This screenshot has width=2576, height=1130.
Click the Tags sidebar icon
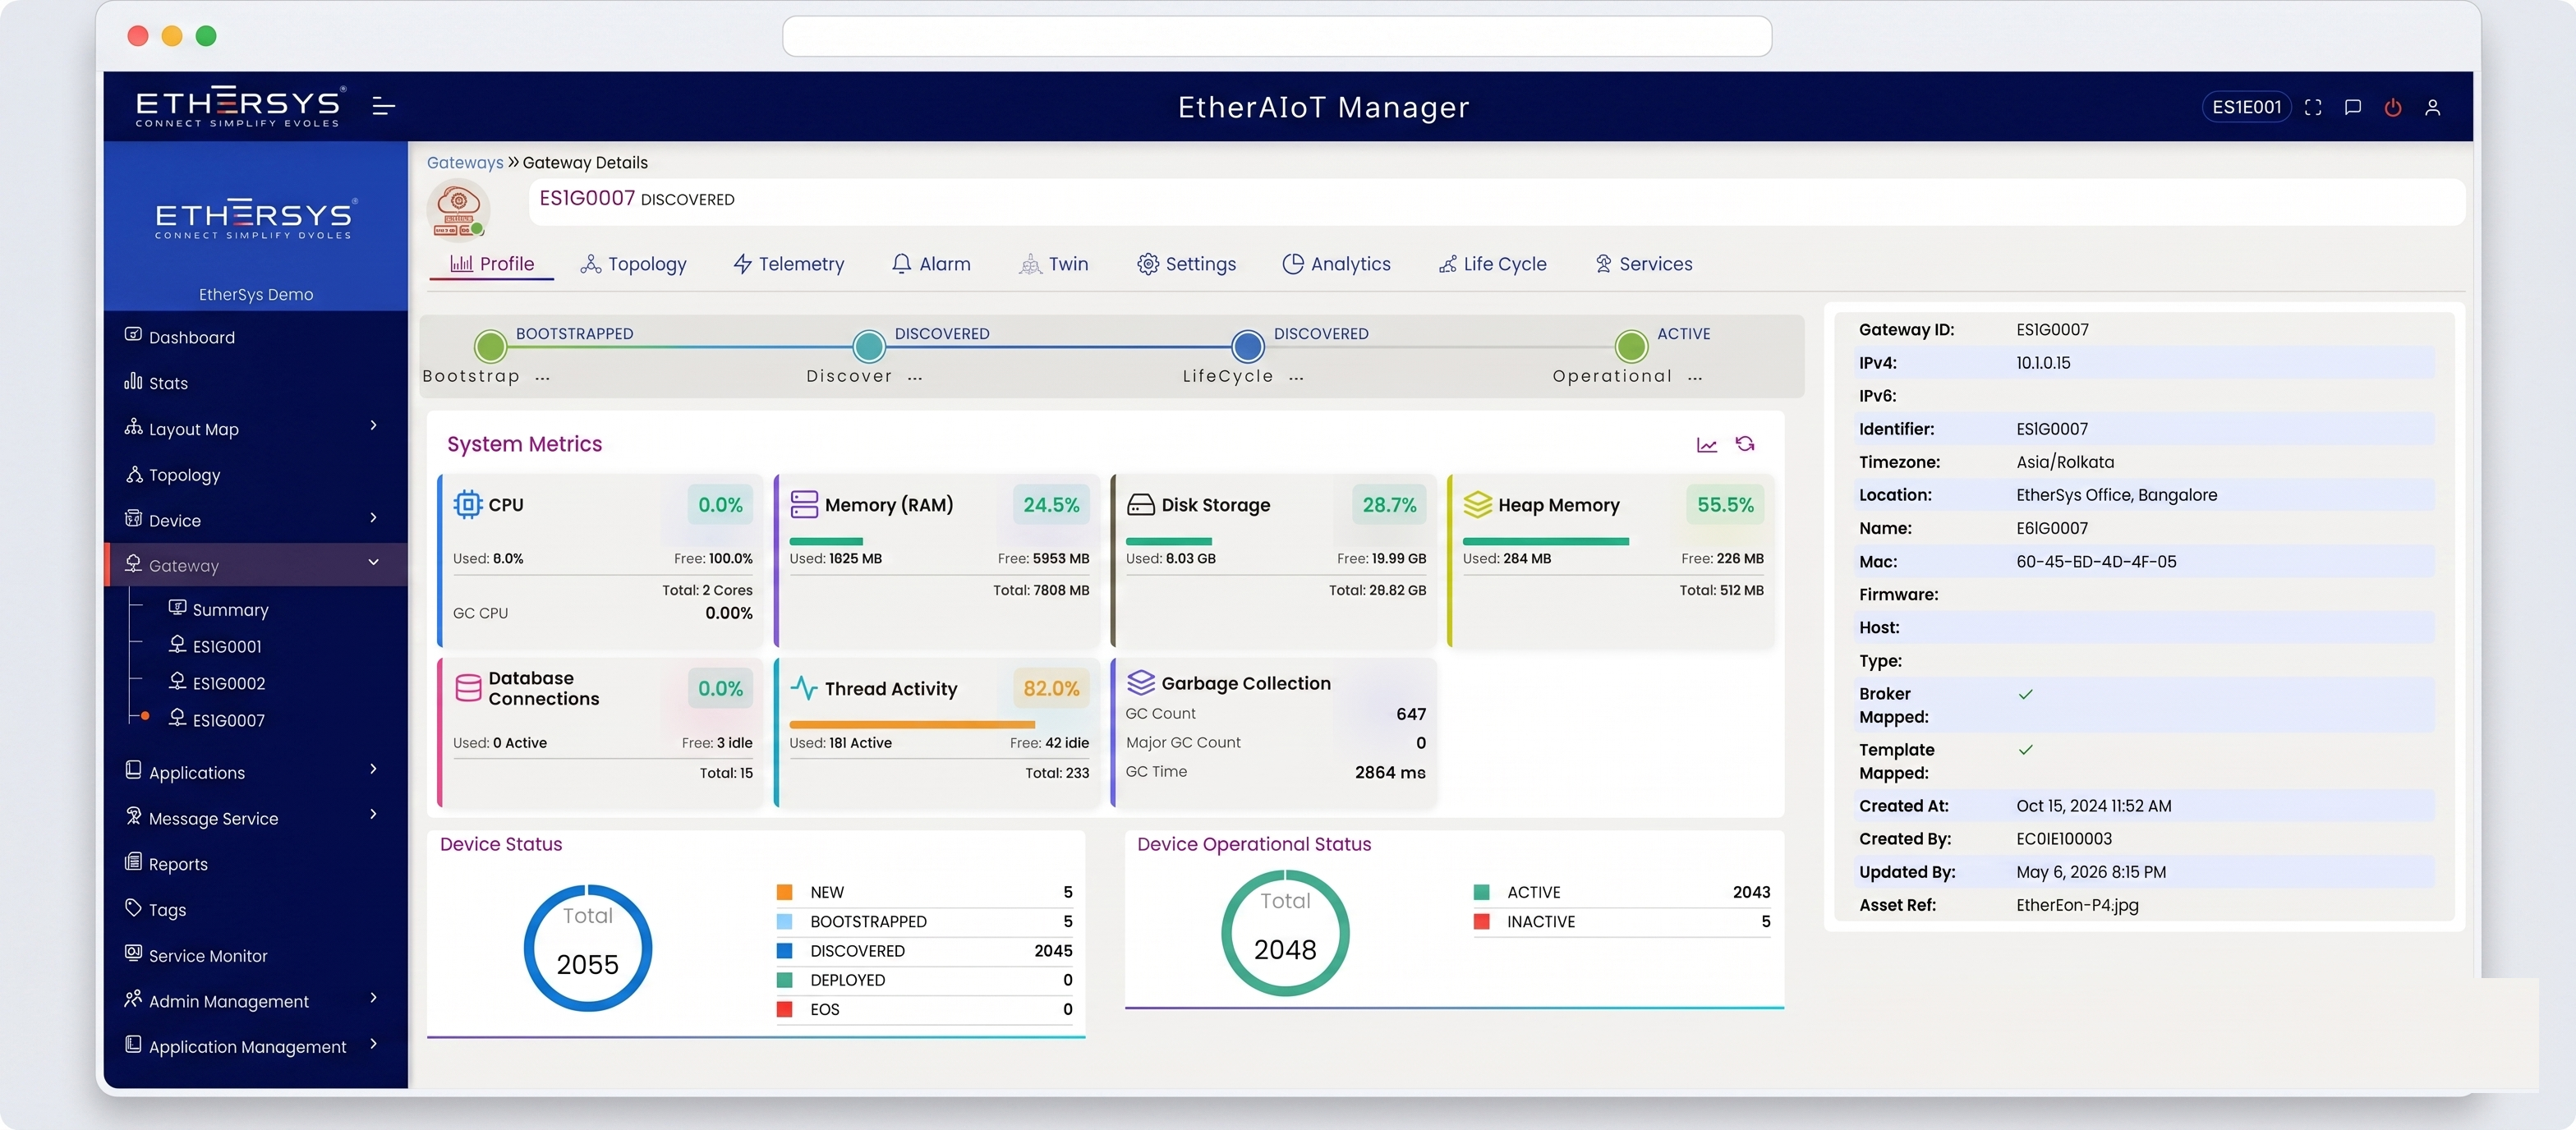133,908
